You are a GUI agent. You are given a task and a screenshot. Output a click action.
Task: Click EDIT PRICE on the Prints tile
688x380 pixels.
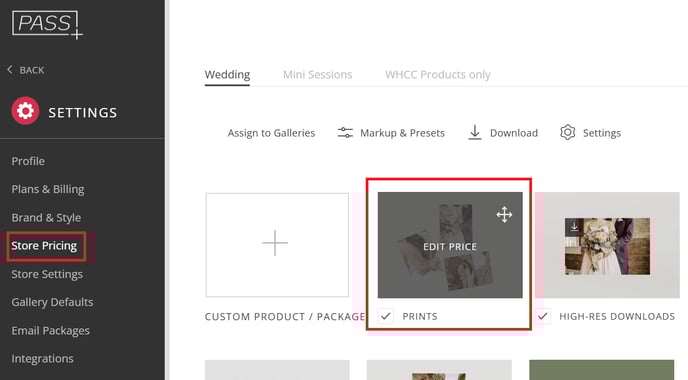(450, 247)
